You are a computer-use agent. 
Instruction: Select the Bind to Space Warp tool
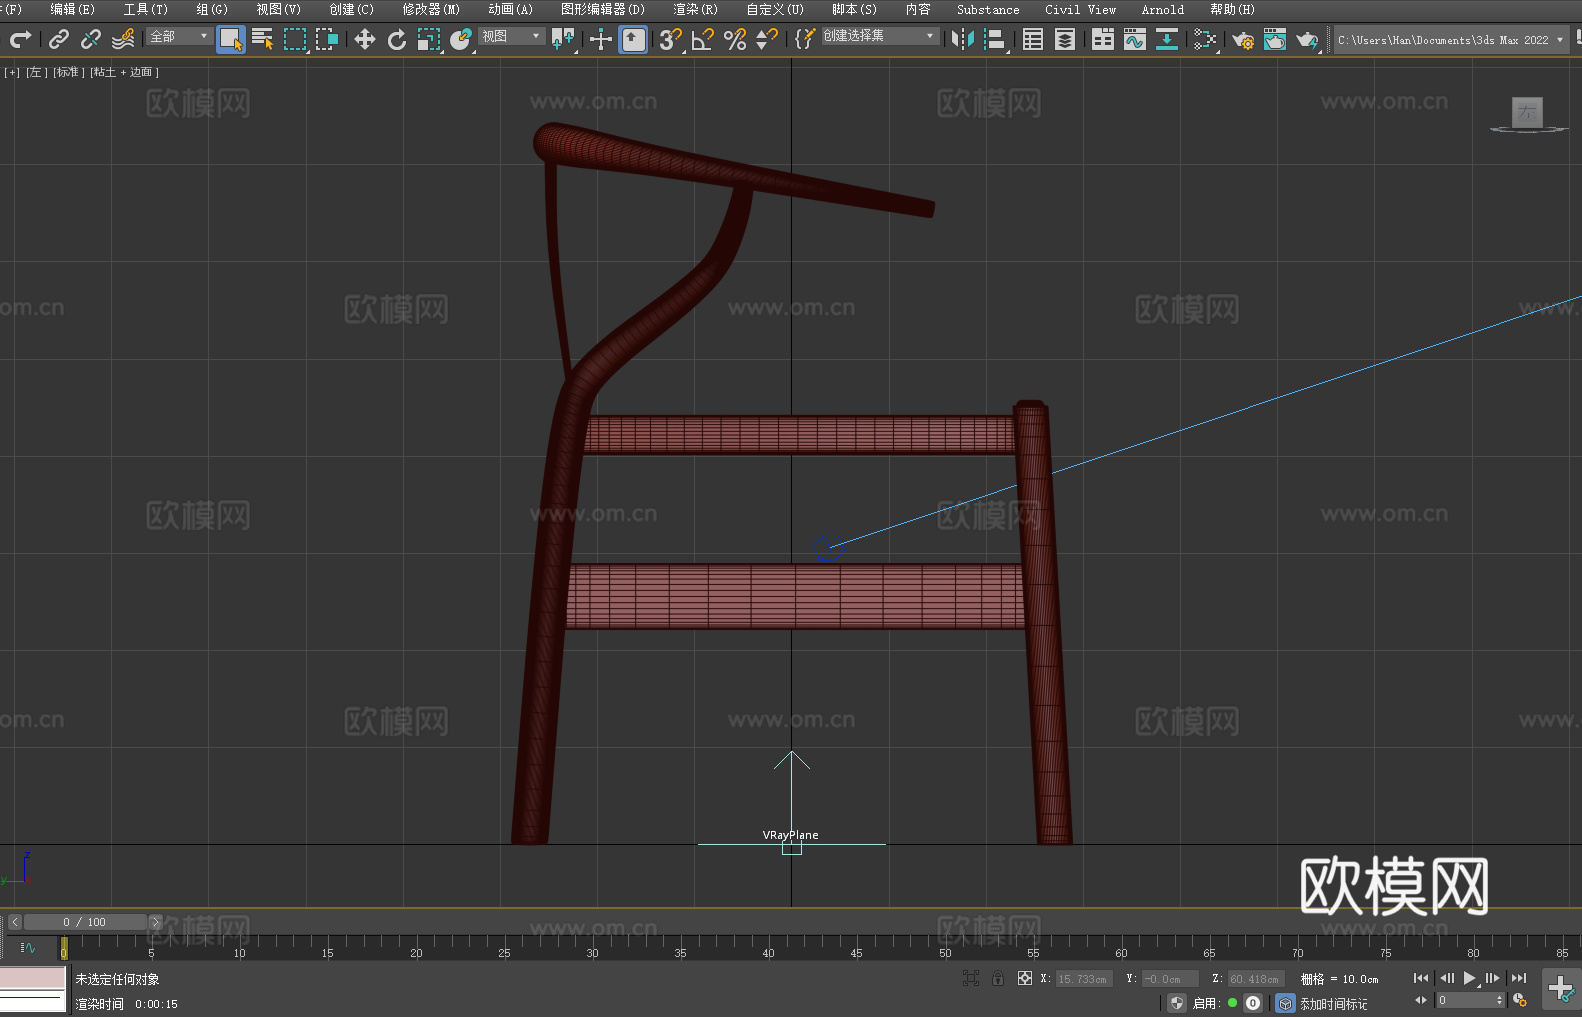[123, 39]
